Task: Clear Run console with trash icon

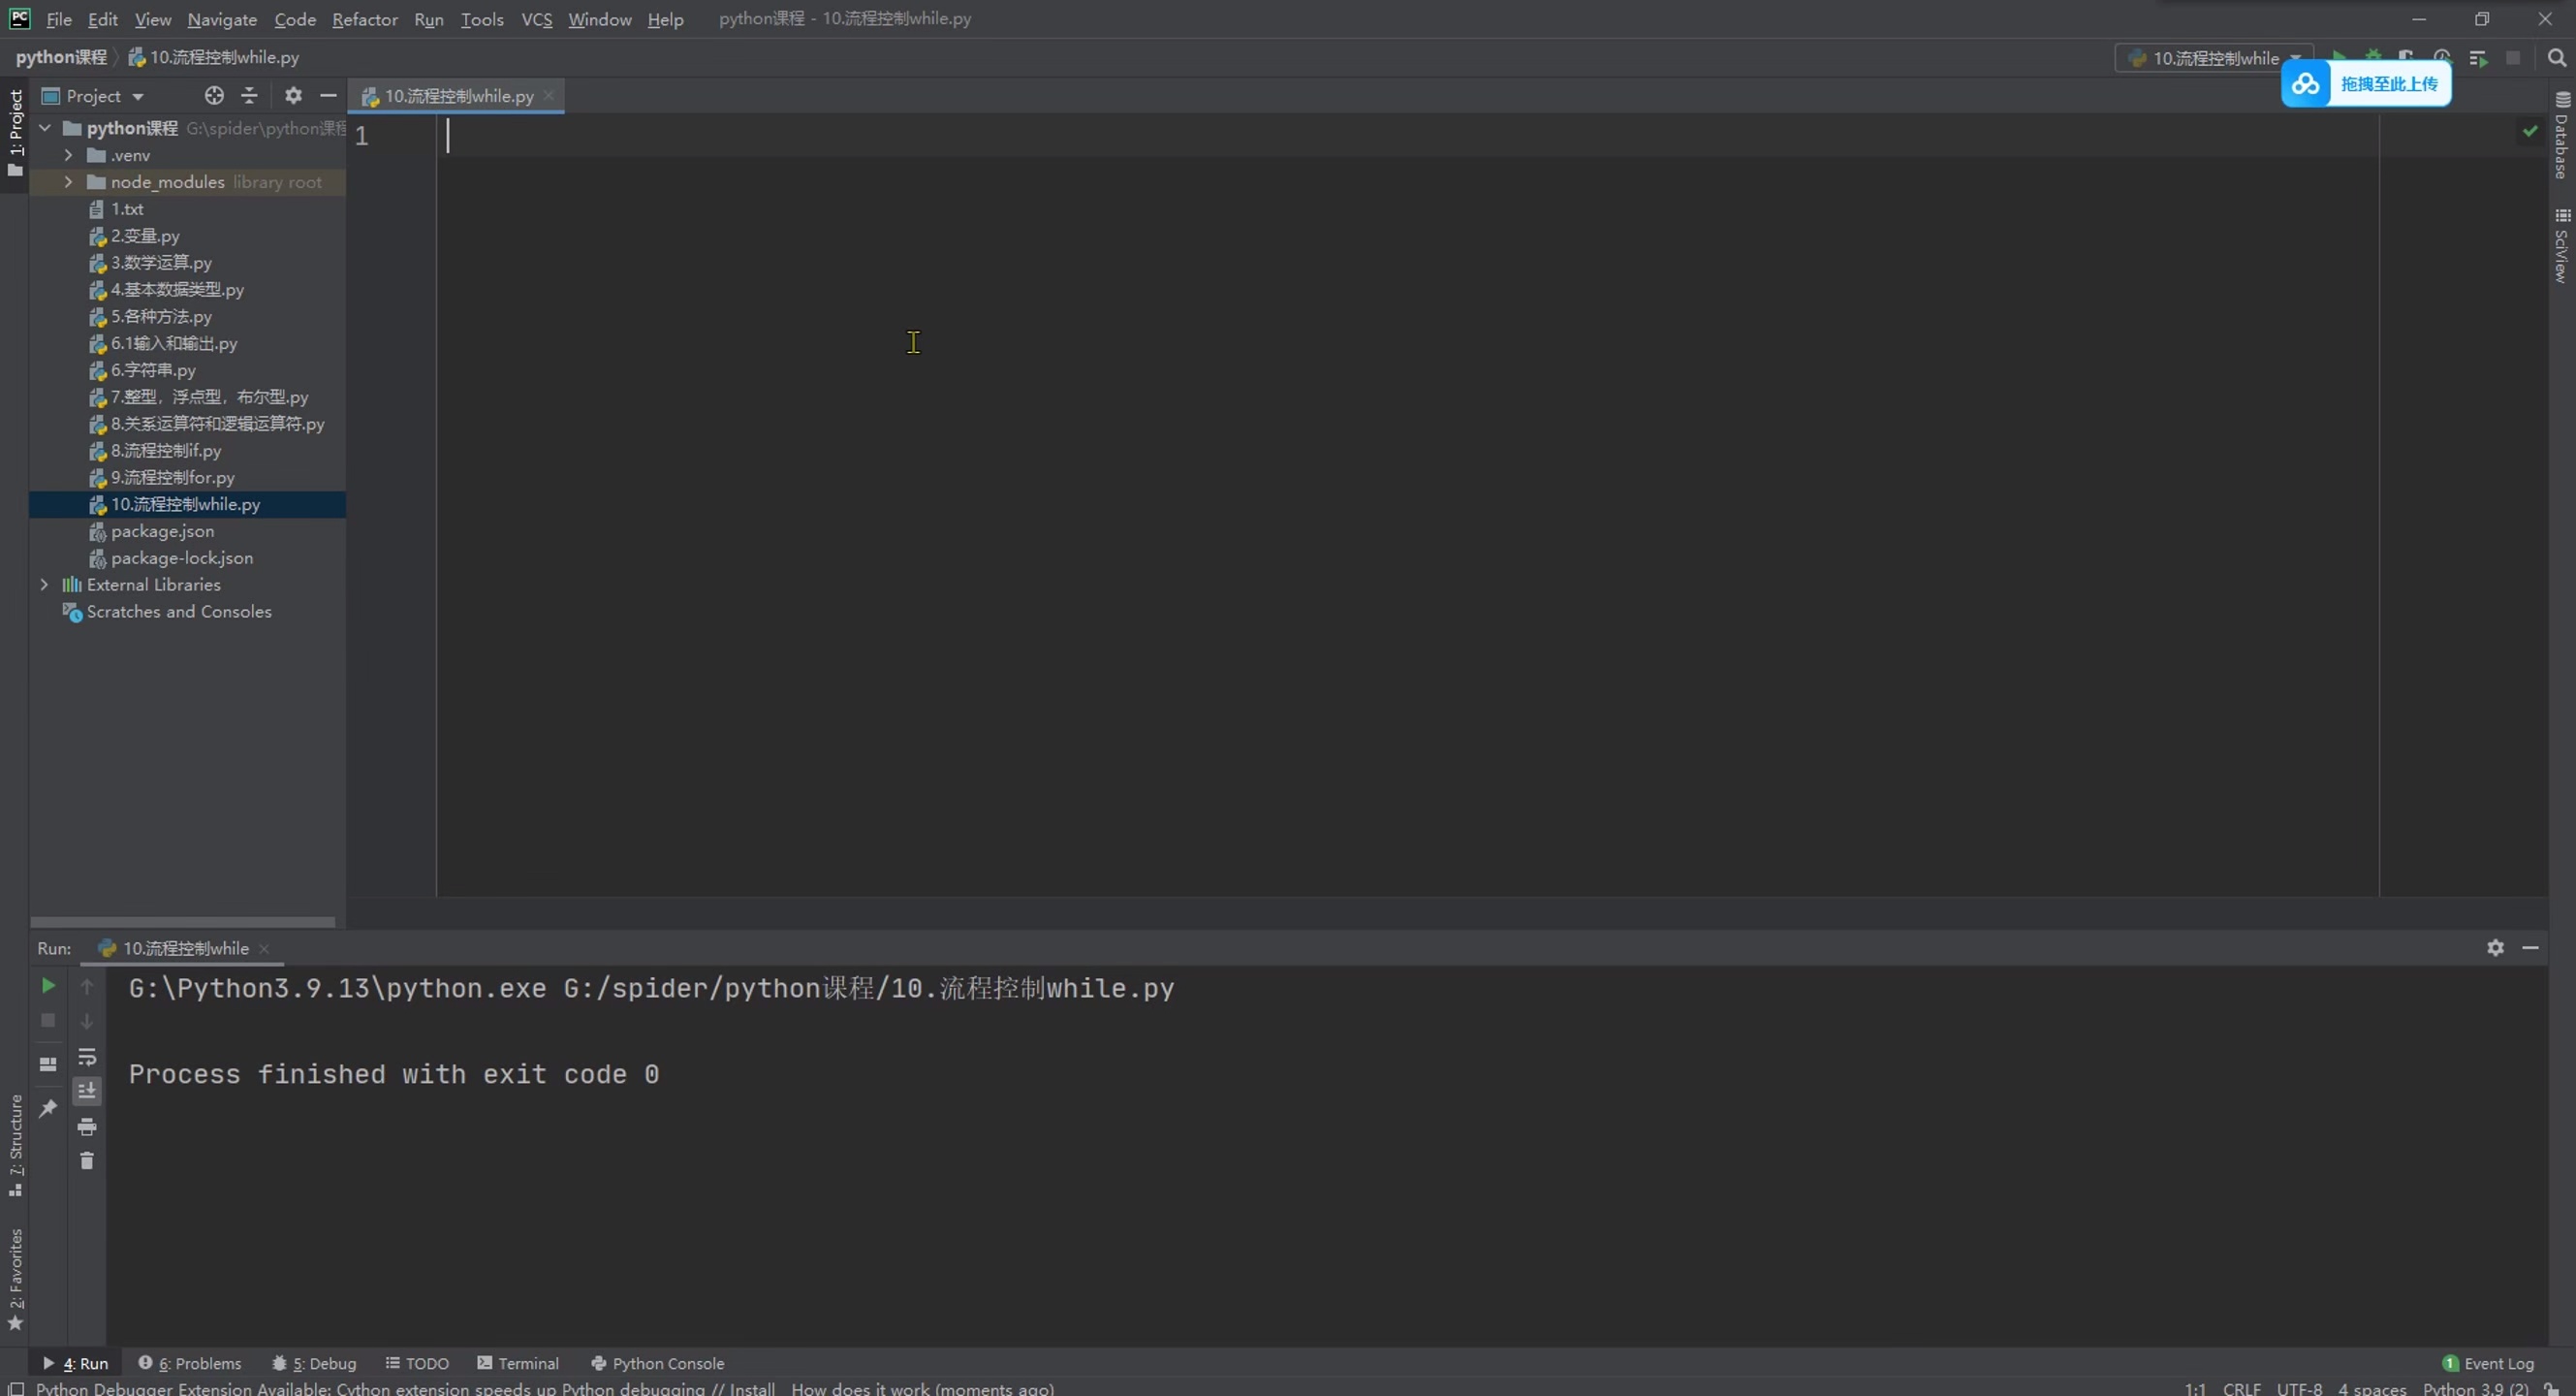Action: click(87, 1160)
